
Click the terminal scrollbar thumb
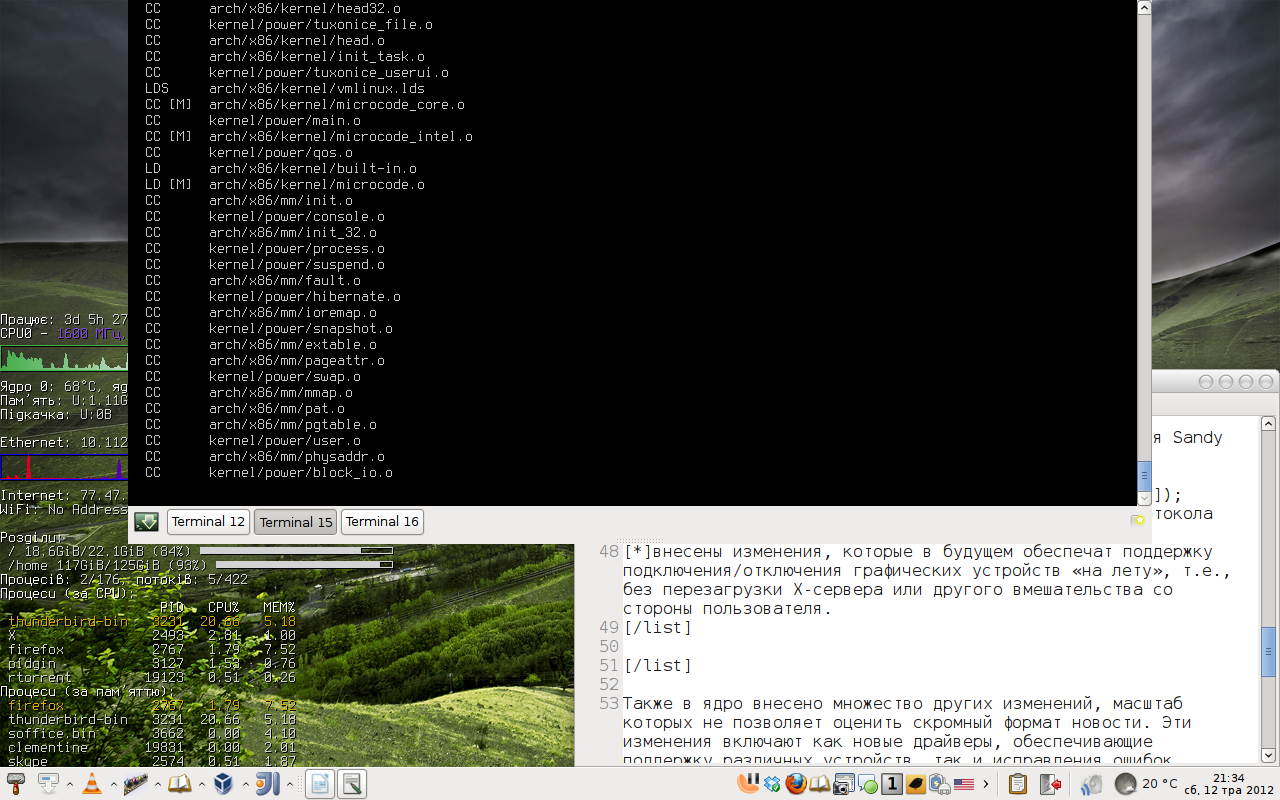point(1145,474)
